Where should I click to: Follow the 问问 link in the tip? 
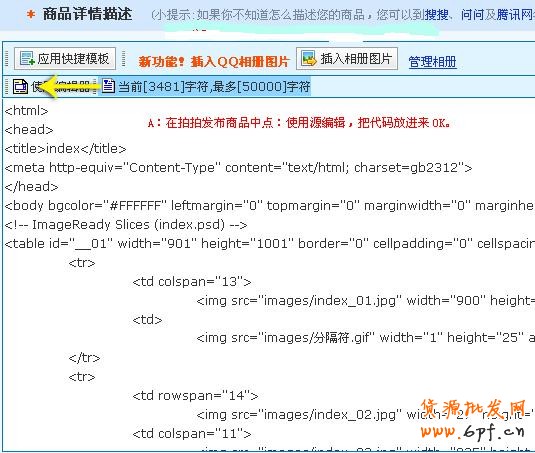(473, 15)
